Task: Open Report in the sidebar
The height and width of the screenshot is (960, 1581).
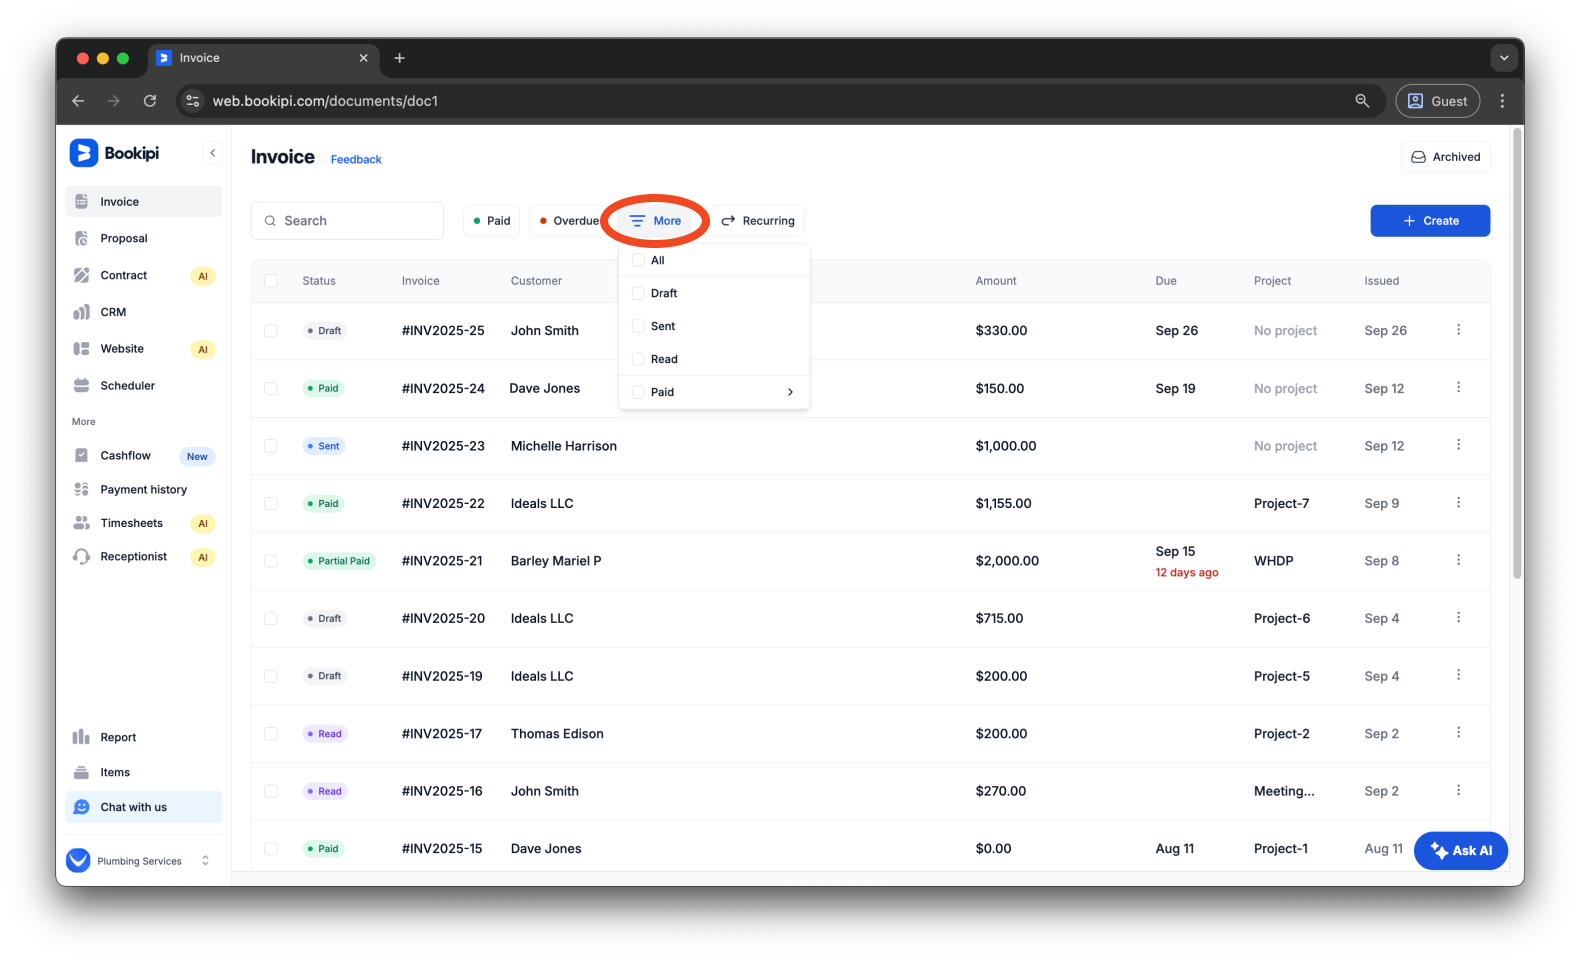Action: tap(144, 737)
